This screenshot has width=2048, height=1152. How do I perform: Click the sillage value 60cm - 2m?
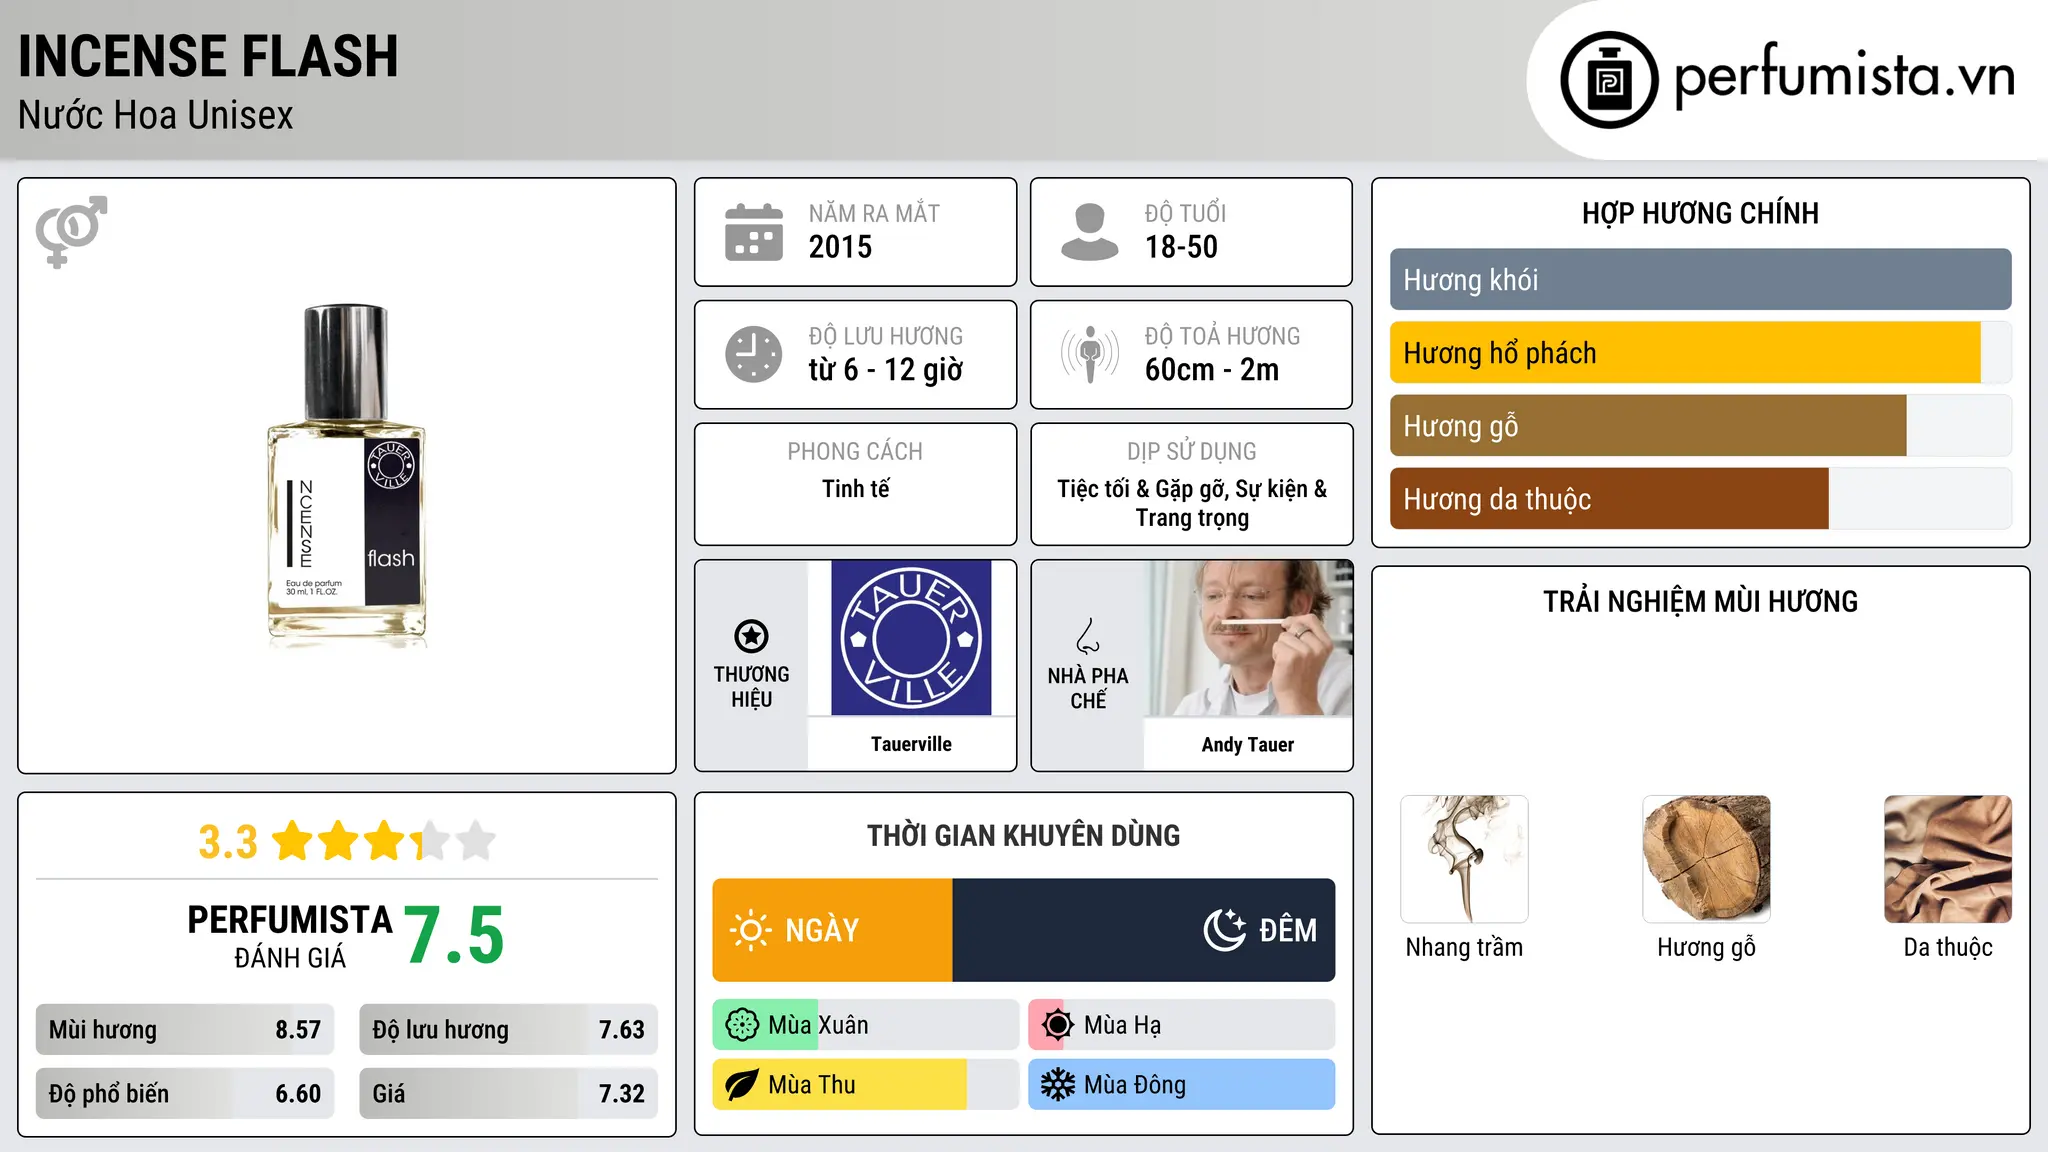point(1212,370)
